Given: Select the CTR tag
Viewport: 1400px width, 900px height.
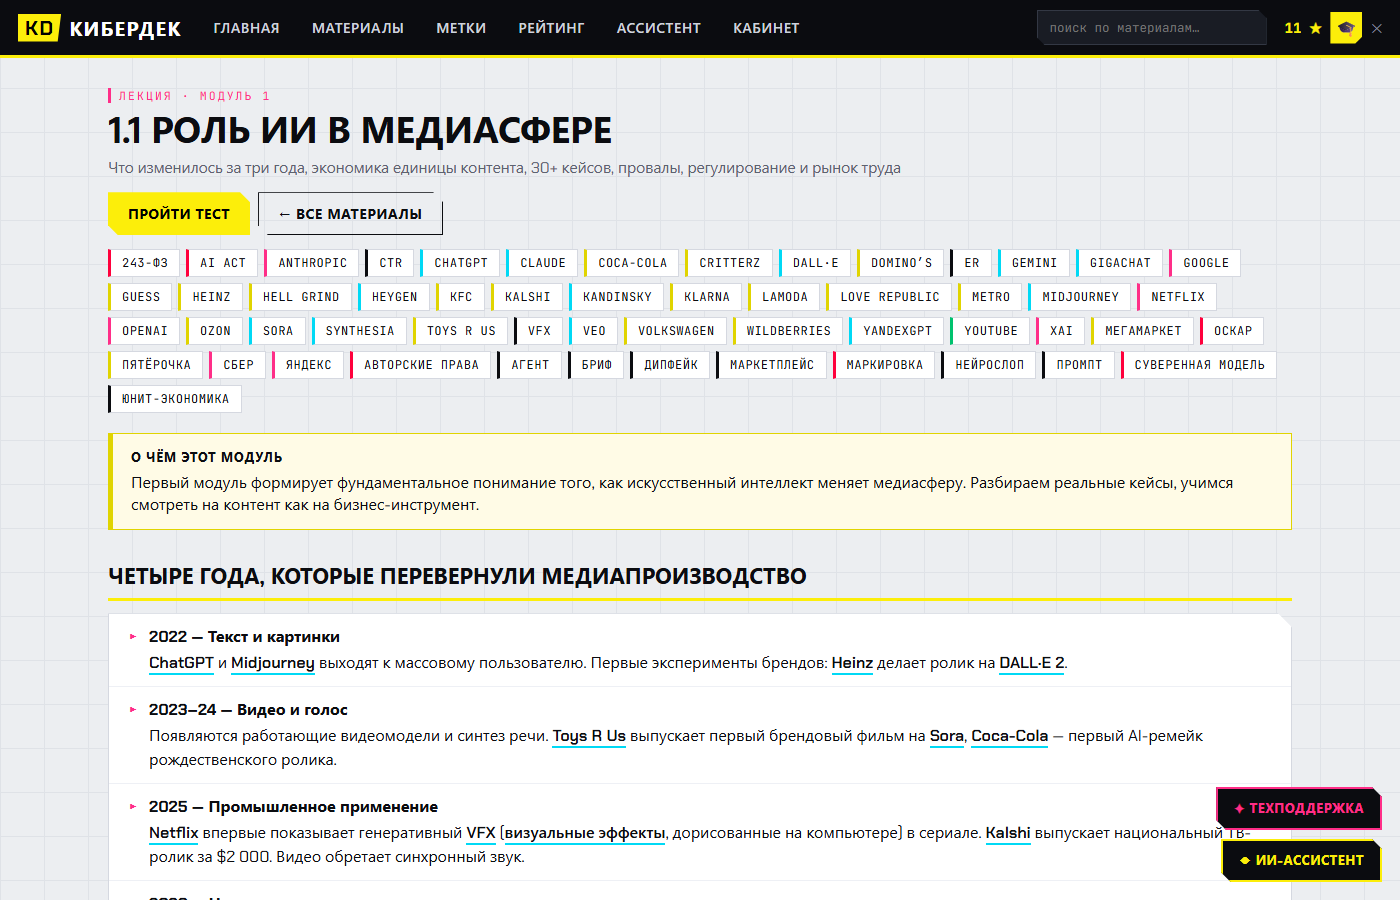Looking at the screenshot, I should (x=390, y=263).
